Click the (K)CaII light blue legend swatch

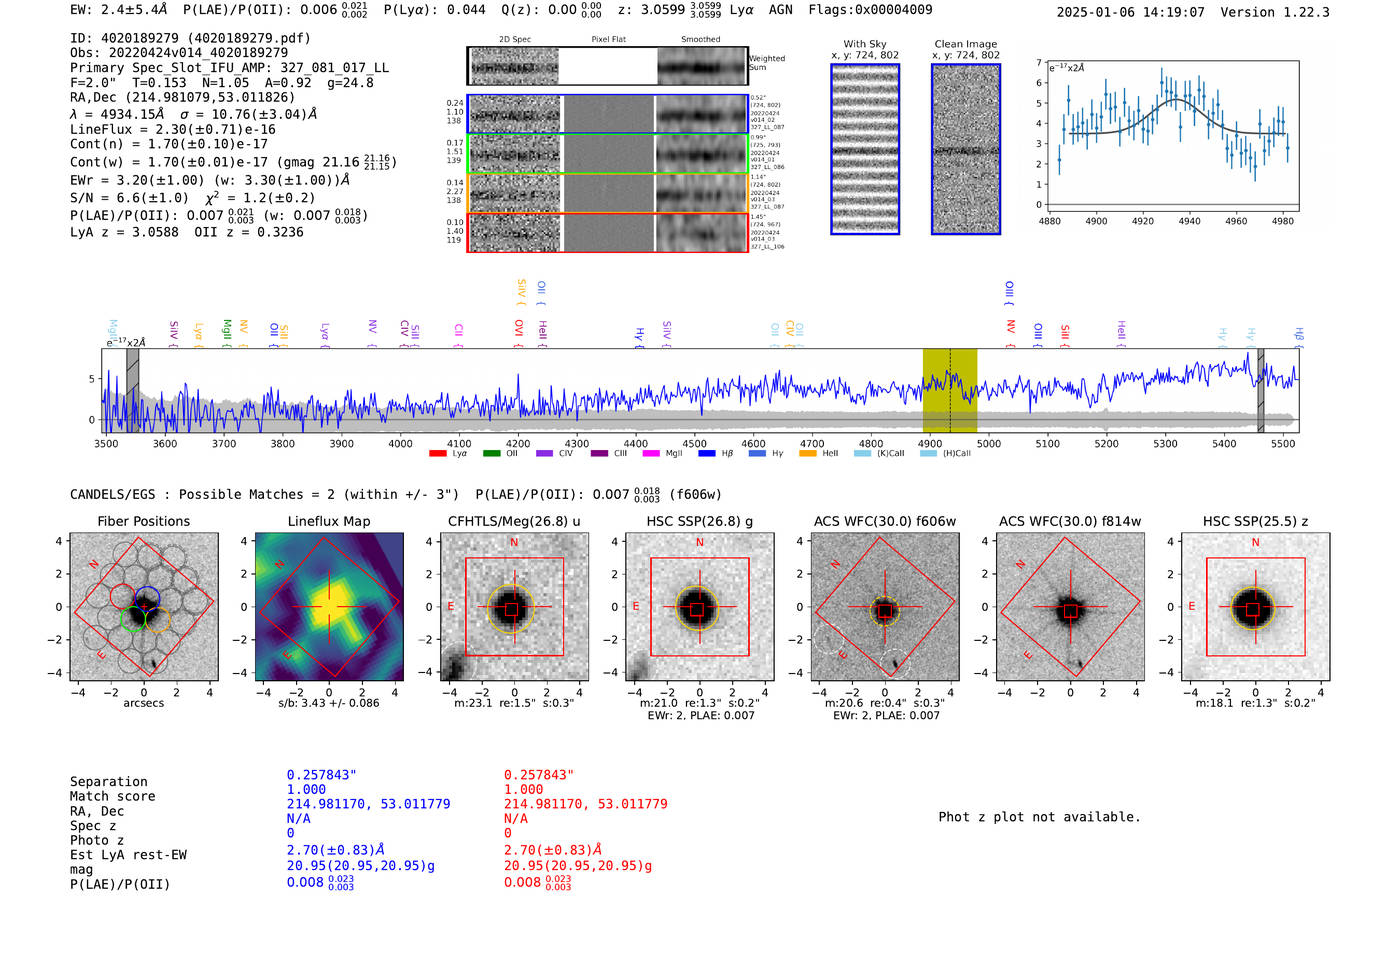(862, 453)
